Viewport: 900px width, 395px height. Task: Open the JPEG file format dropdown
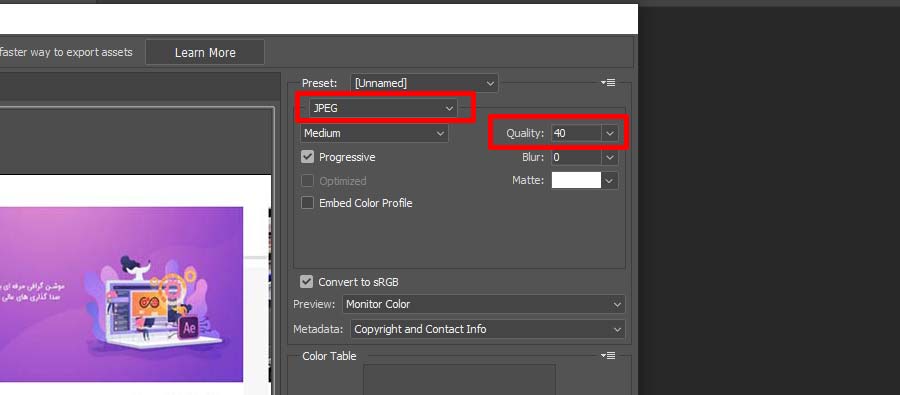coord(383,108)
